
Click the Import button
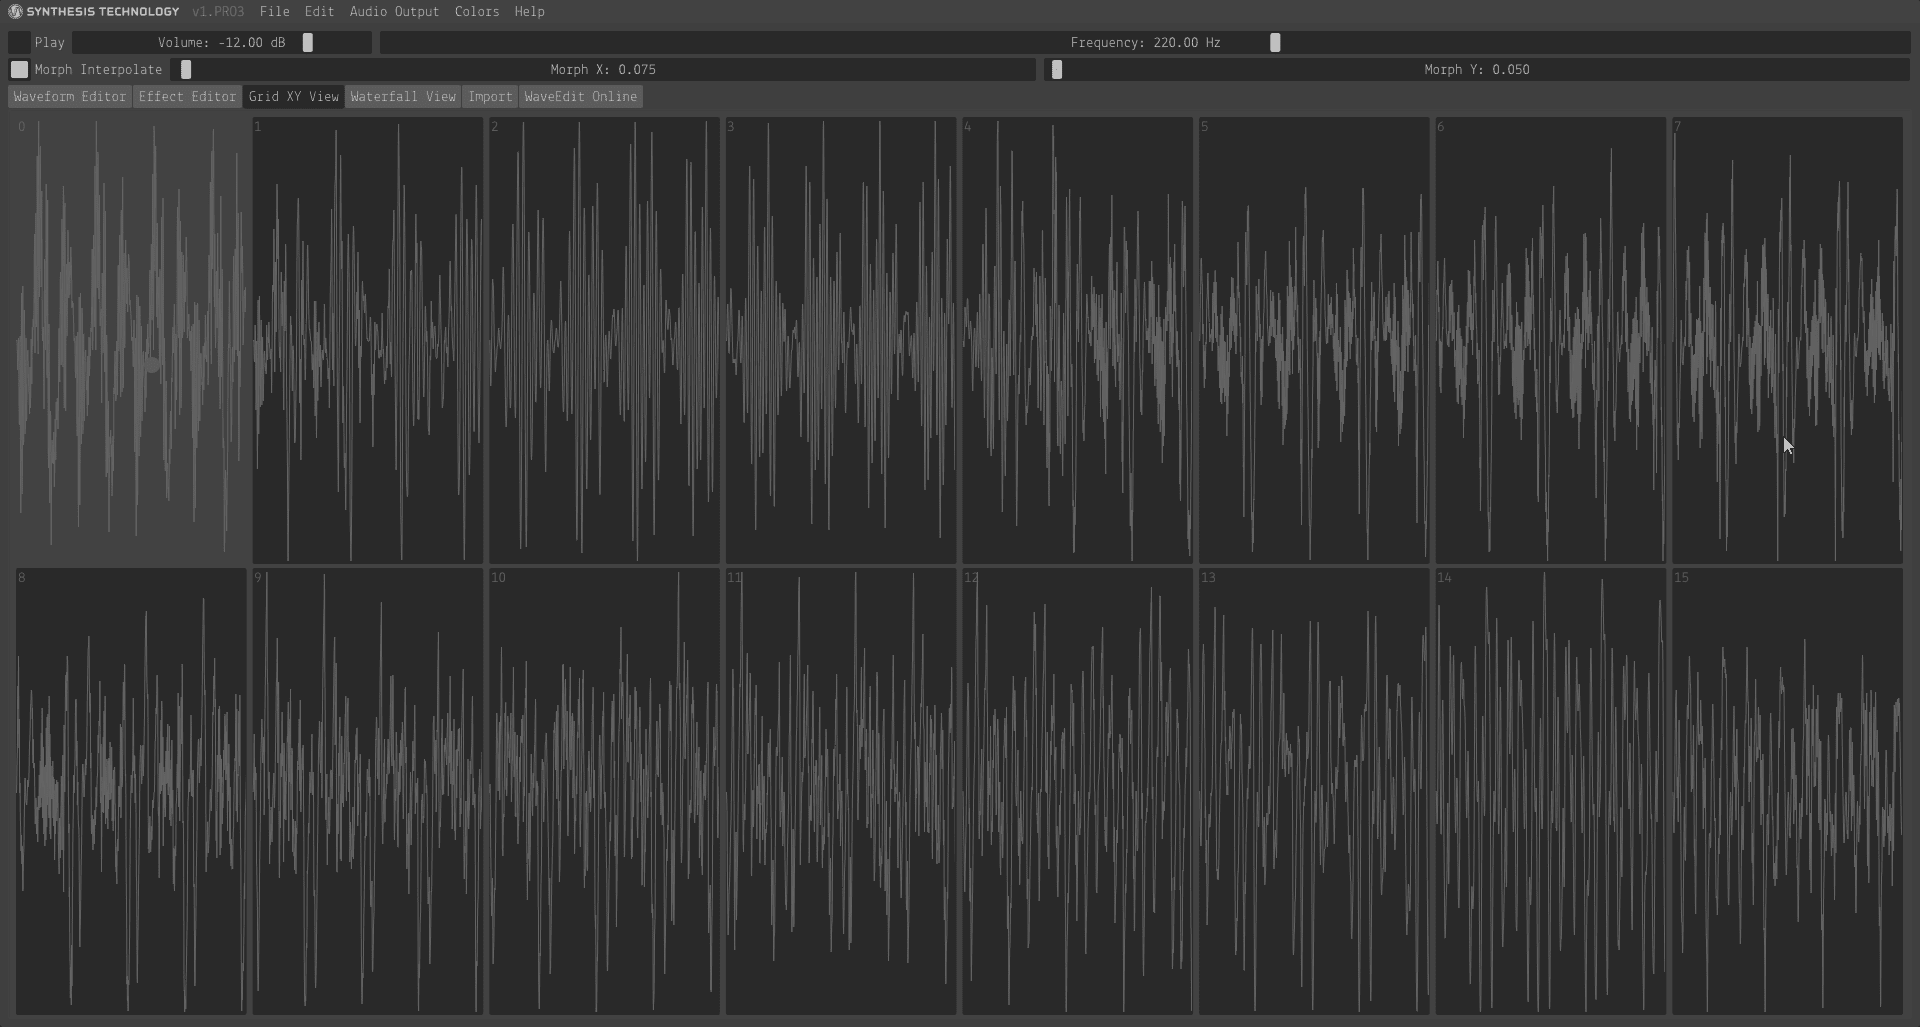[490, 97]
